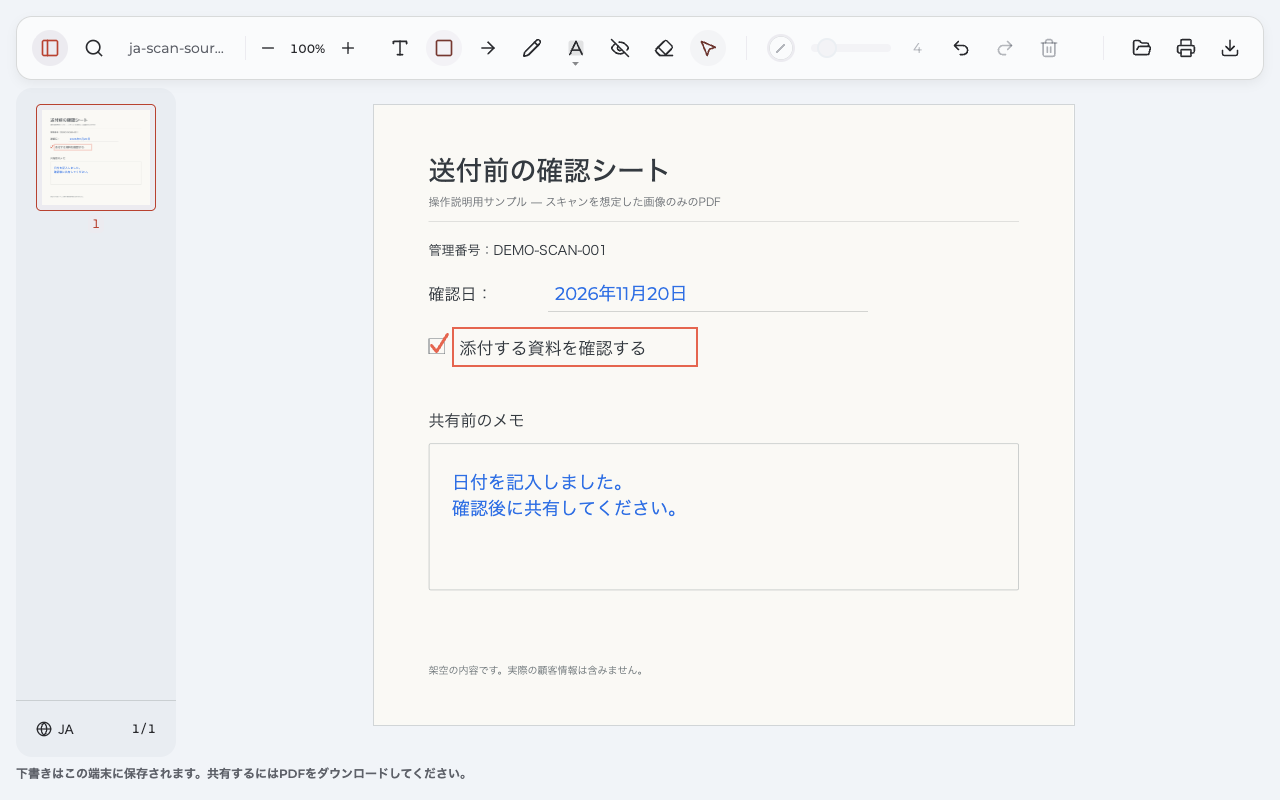The width and height of the screenshot is (1280, 800).
Task: Select the hide/redact eye-slash tool
Action: (620, 48)
